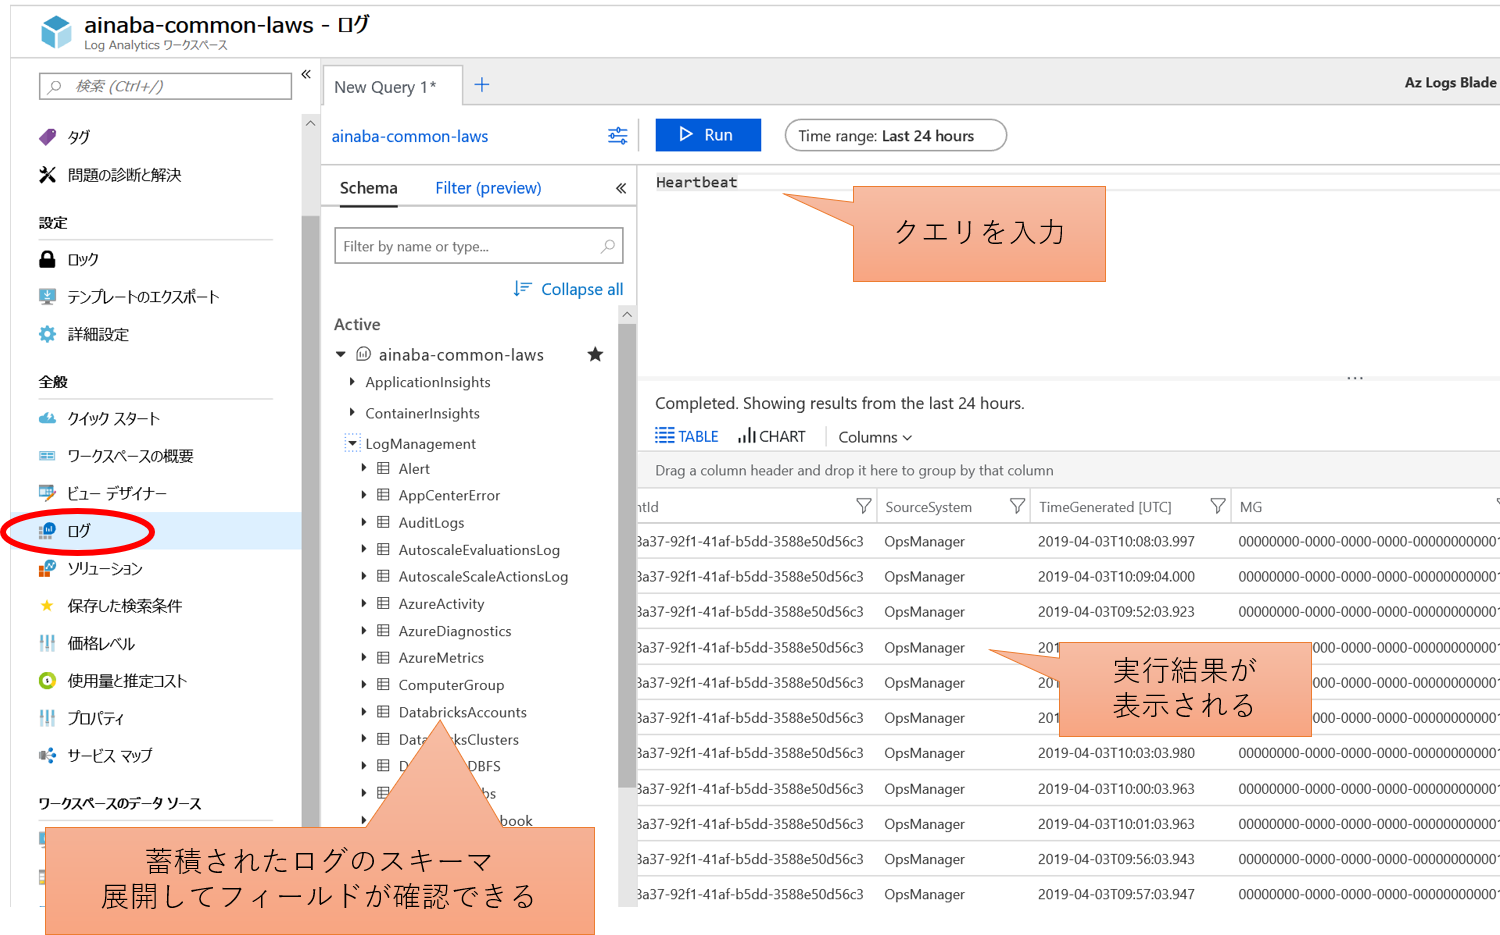This screenshot has height=935, width=1500.
Task: Open ビュー デザイナー icon
Action: [47, 493]
